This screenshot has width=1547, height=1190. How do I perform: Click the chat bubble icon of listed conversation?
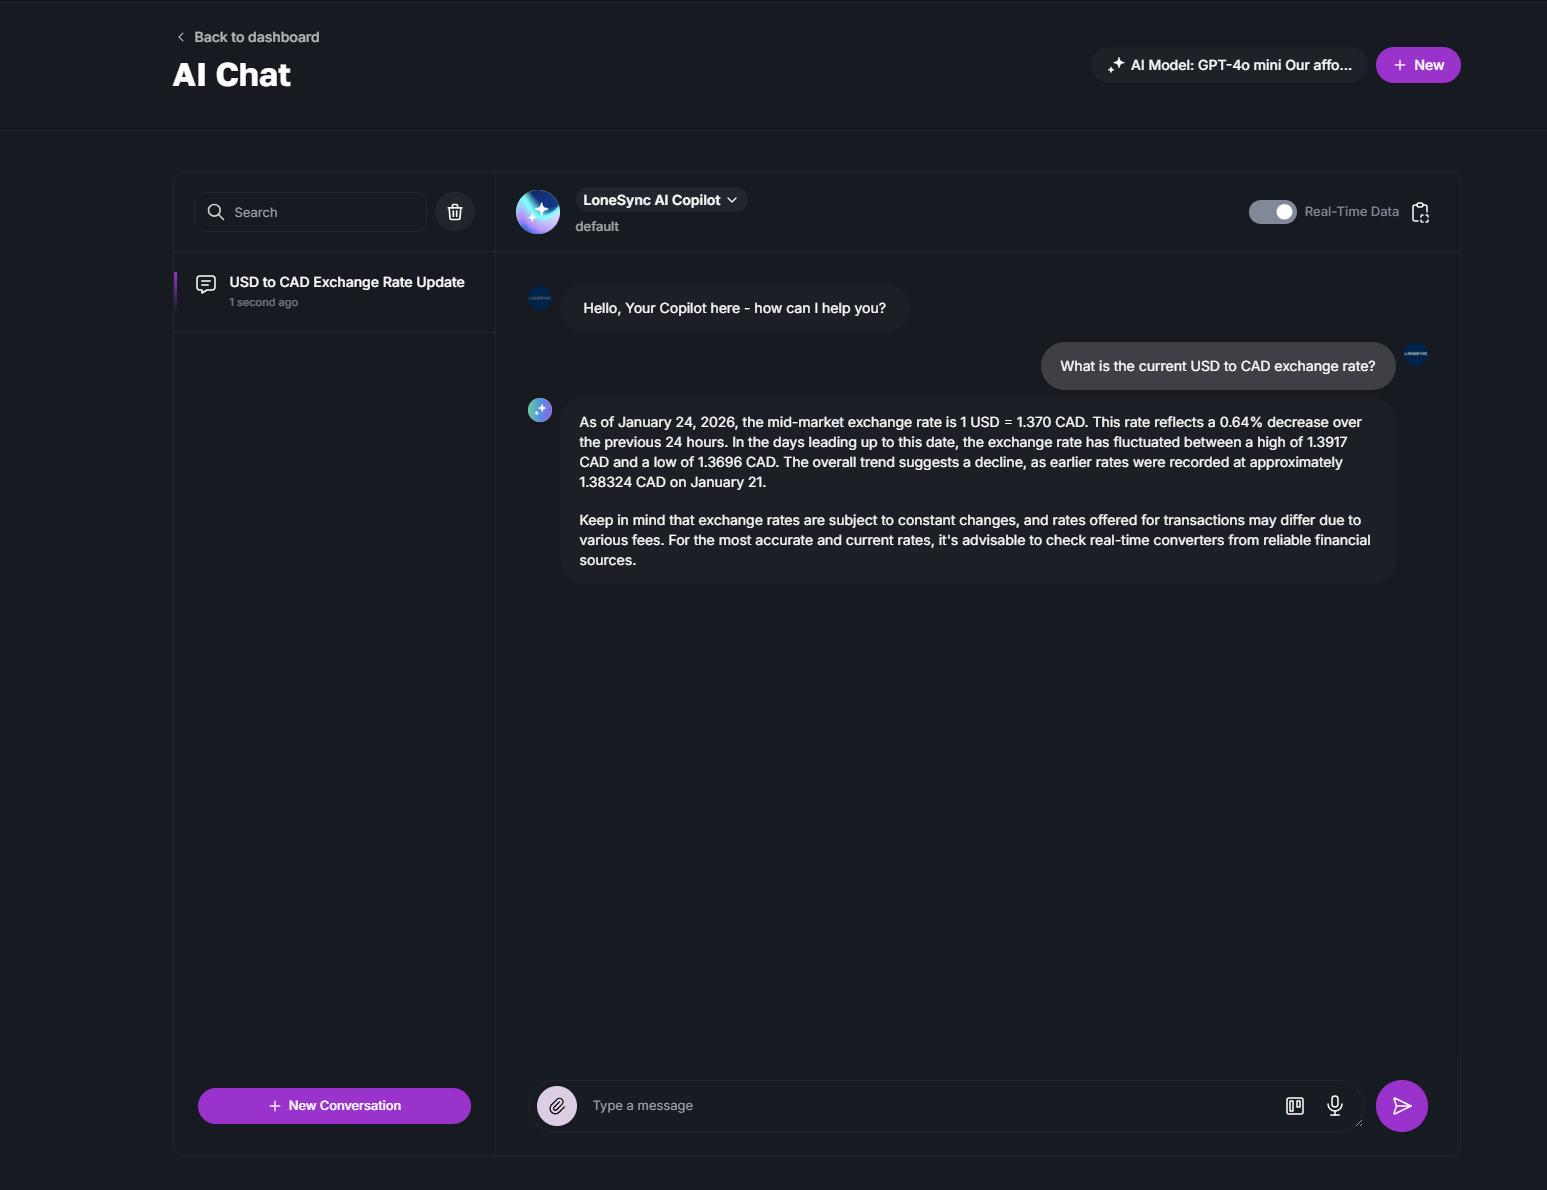[206, 284]
